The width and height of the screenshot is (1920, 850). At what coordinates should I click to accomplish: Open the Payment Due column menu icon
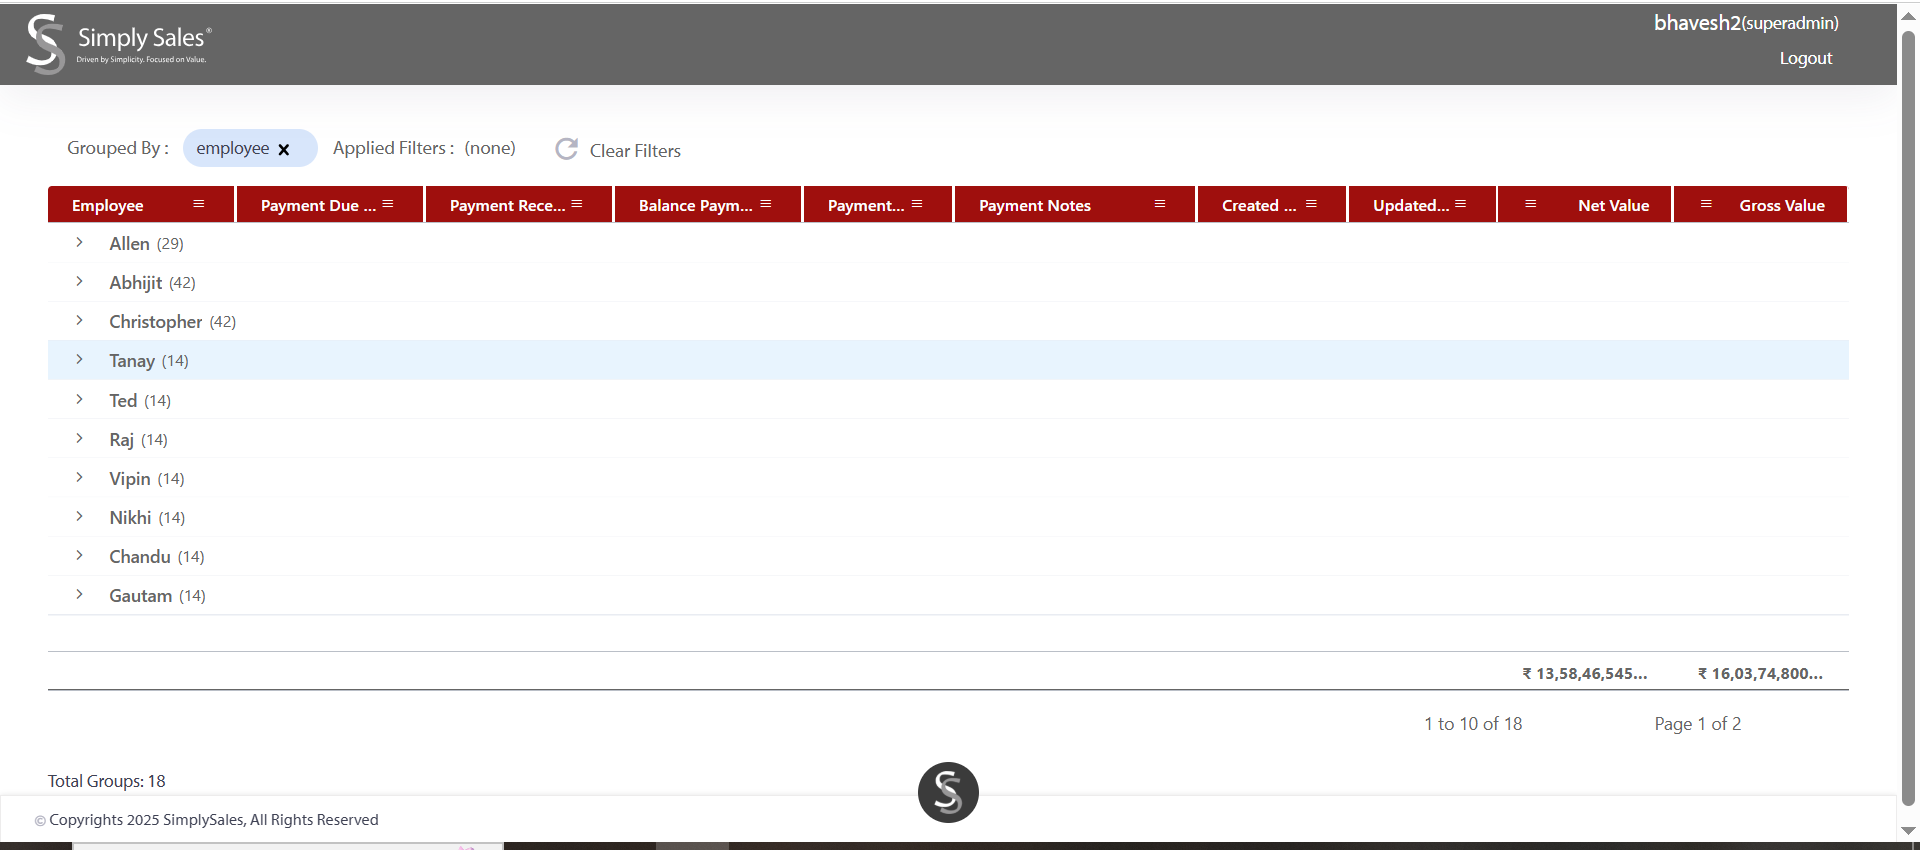(388, 204)
